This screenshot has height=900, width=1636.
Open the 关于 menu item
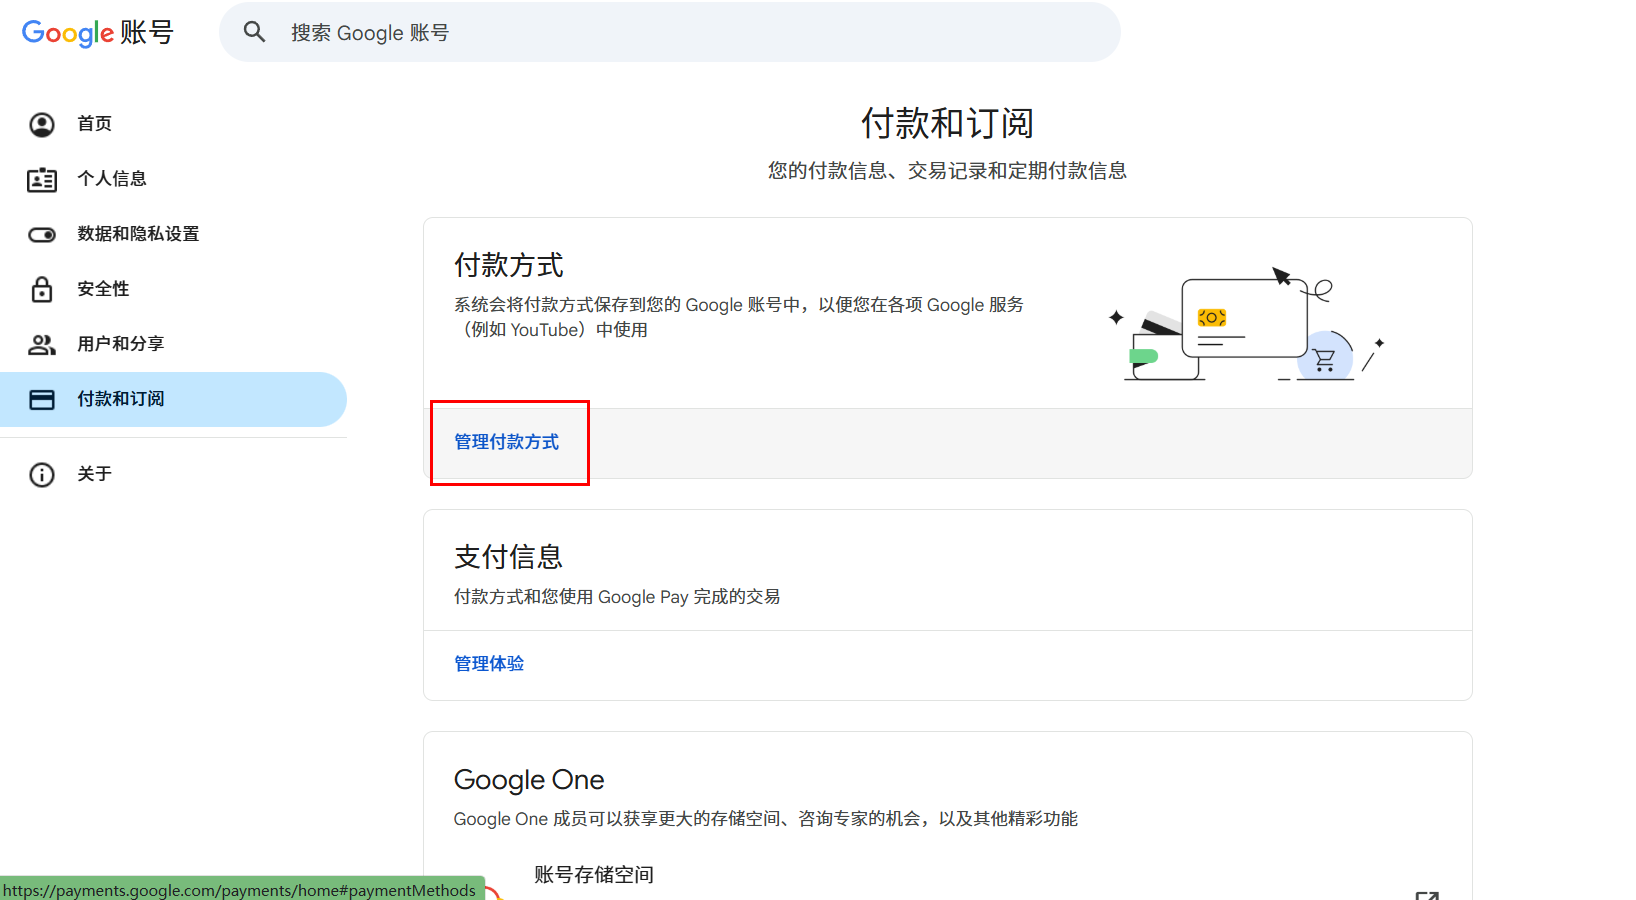tap(173, 474)
